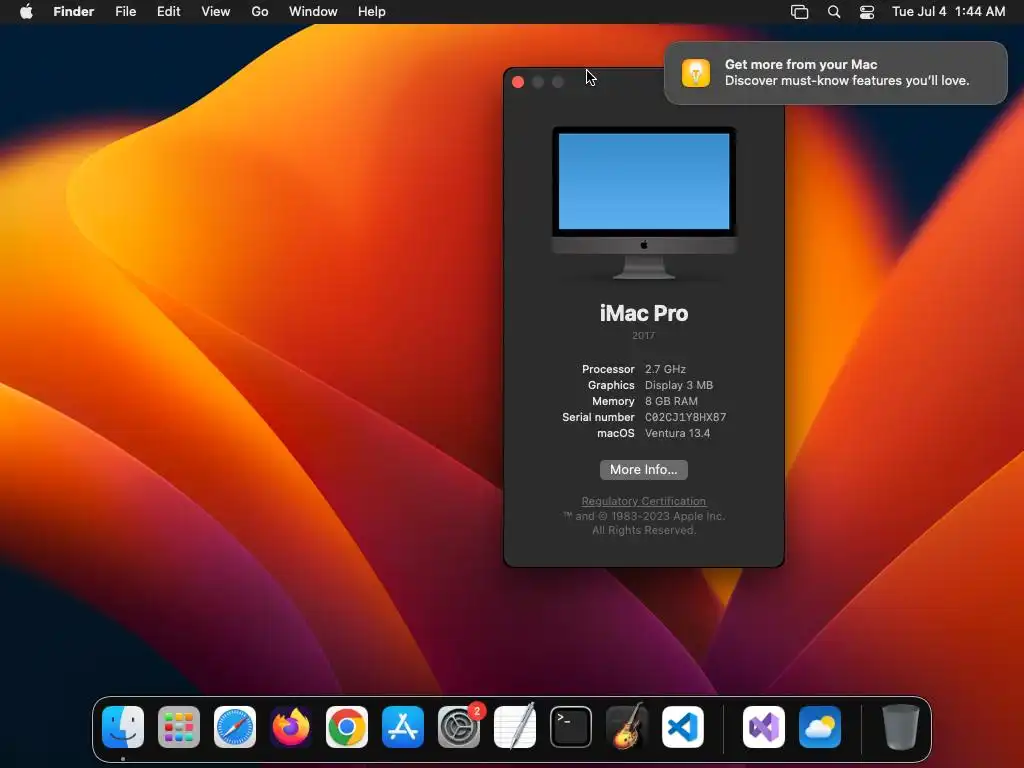Viewport: 1024px width, 768px height.
Task: Open Google Chrome from the Dock
Action: coord(347,727)
